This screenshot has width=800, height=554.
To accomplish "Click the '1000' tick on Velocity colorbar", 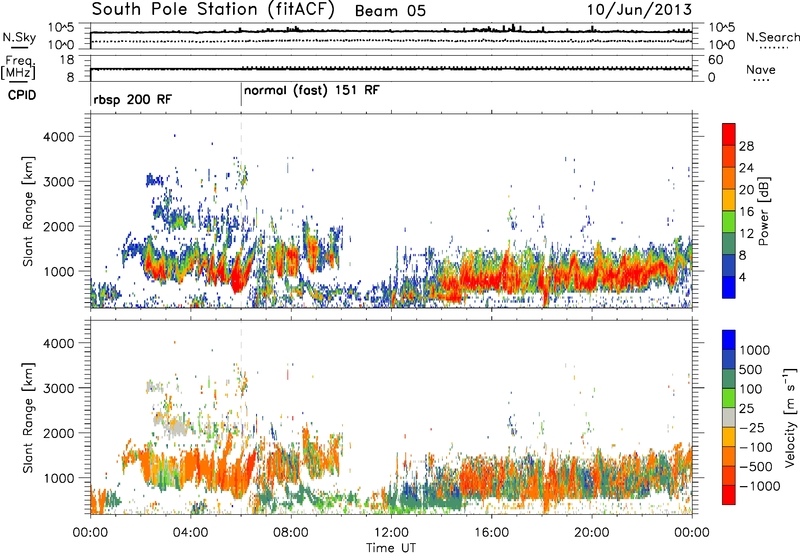I will point(755,350).
